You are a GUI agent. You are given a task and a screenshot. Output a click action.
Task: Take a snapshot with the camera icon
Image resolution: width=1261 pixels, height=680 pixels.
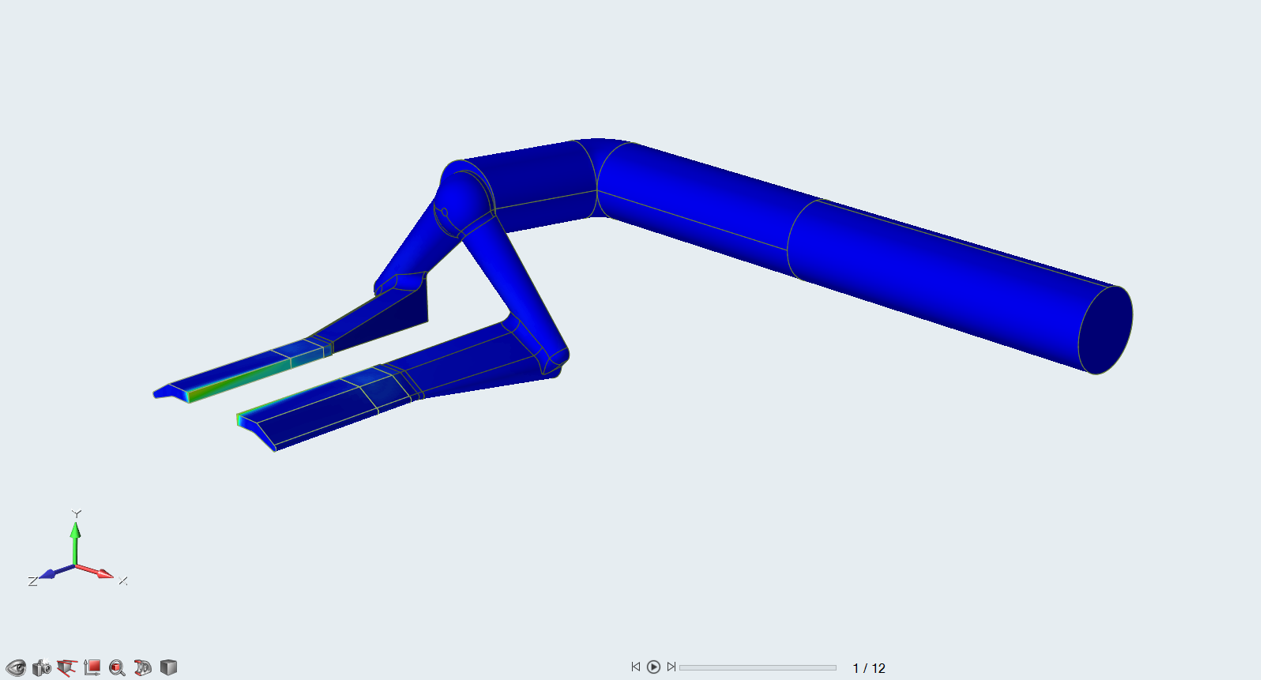coord(41,668)
